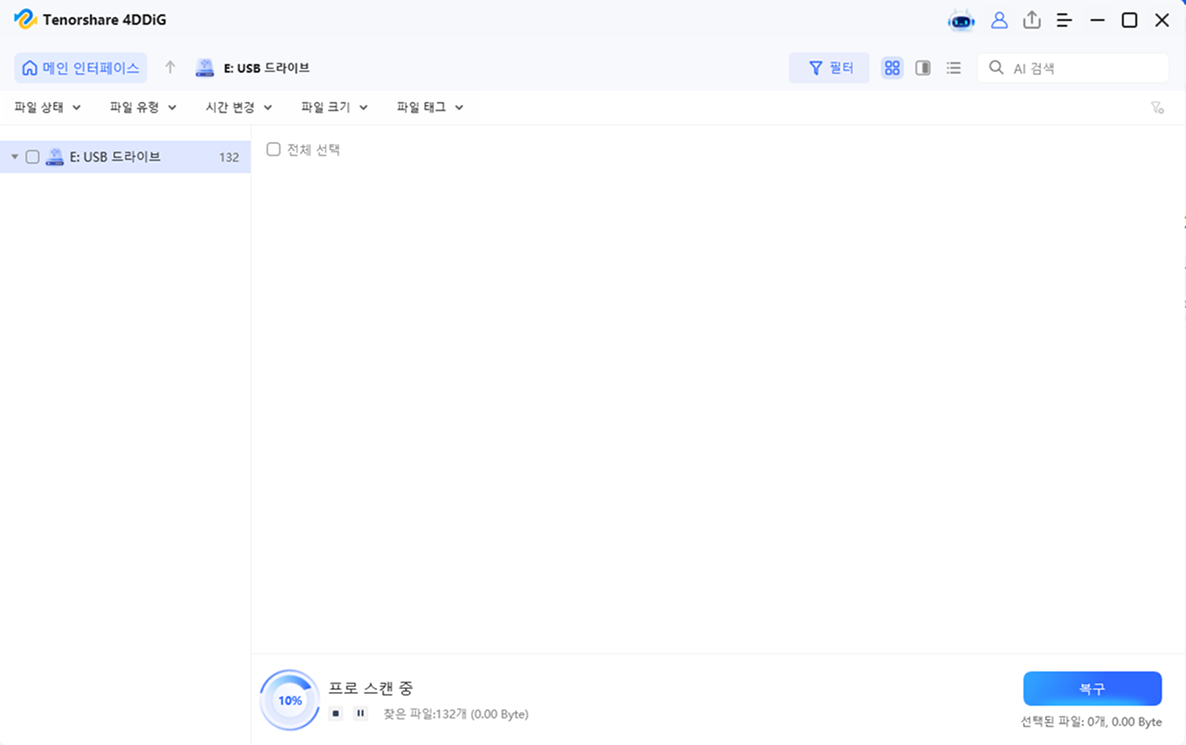Click the Tenorshare 4DDiG logo
The image size is (1186, 745).
(x=25, y=20)
